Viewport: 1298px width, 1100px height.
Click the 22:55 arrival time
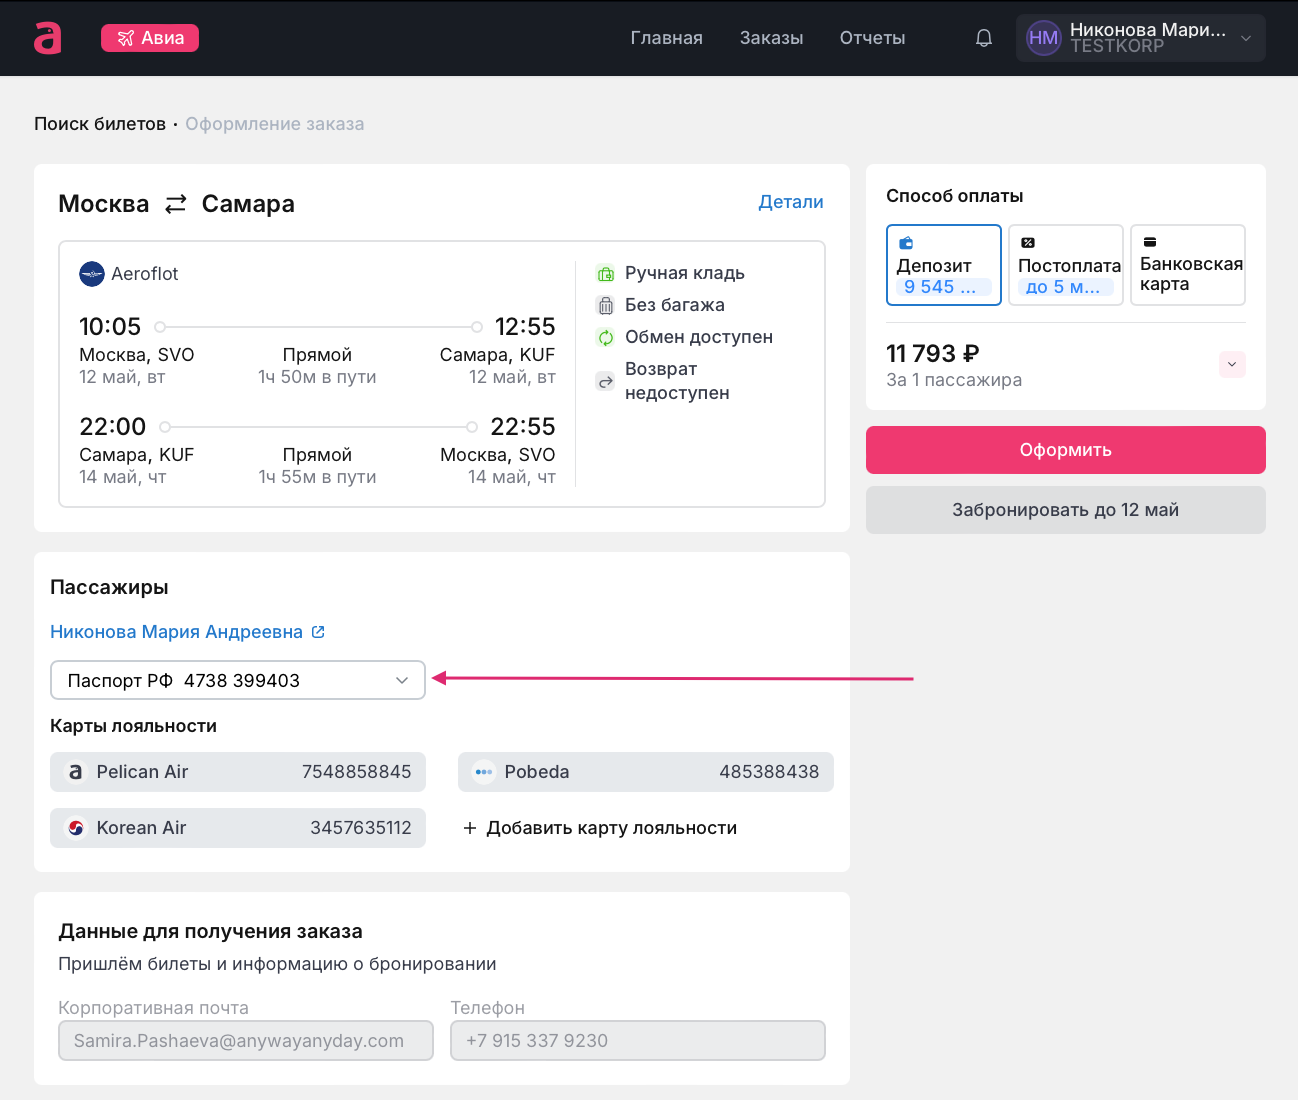(523, 427)
